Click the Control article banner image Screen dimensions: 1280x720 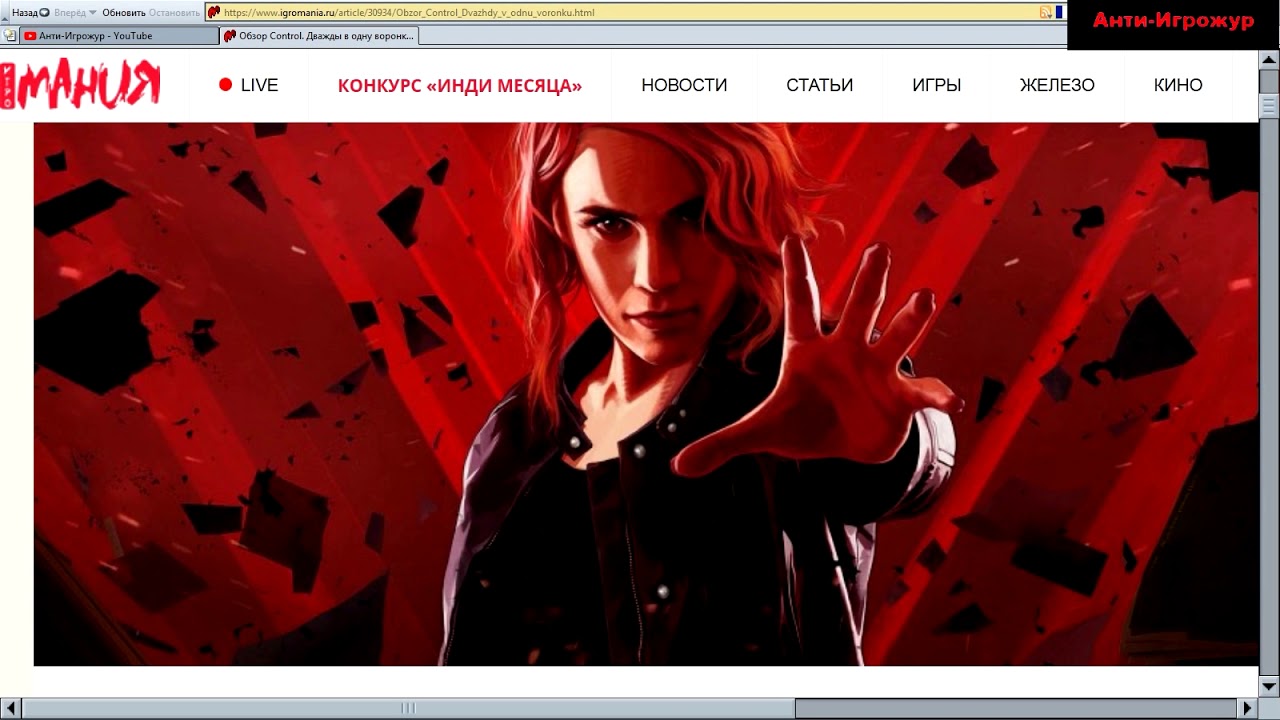point(646,394)
